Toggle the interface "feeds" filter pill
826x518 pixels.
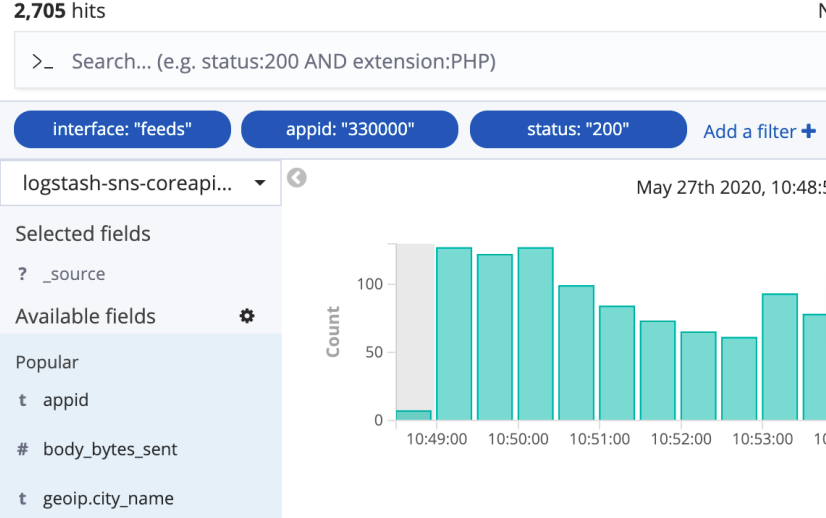click(x=122, y=129)
